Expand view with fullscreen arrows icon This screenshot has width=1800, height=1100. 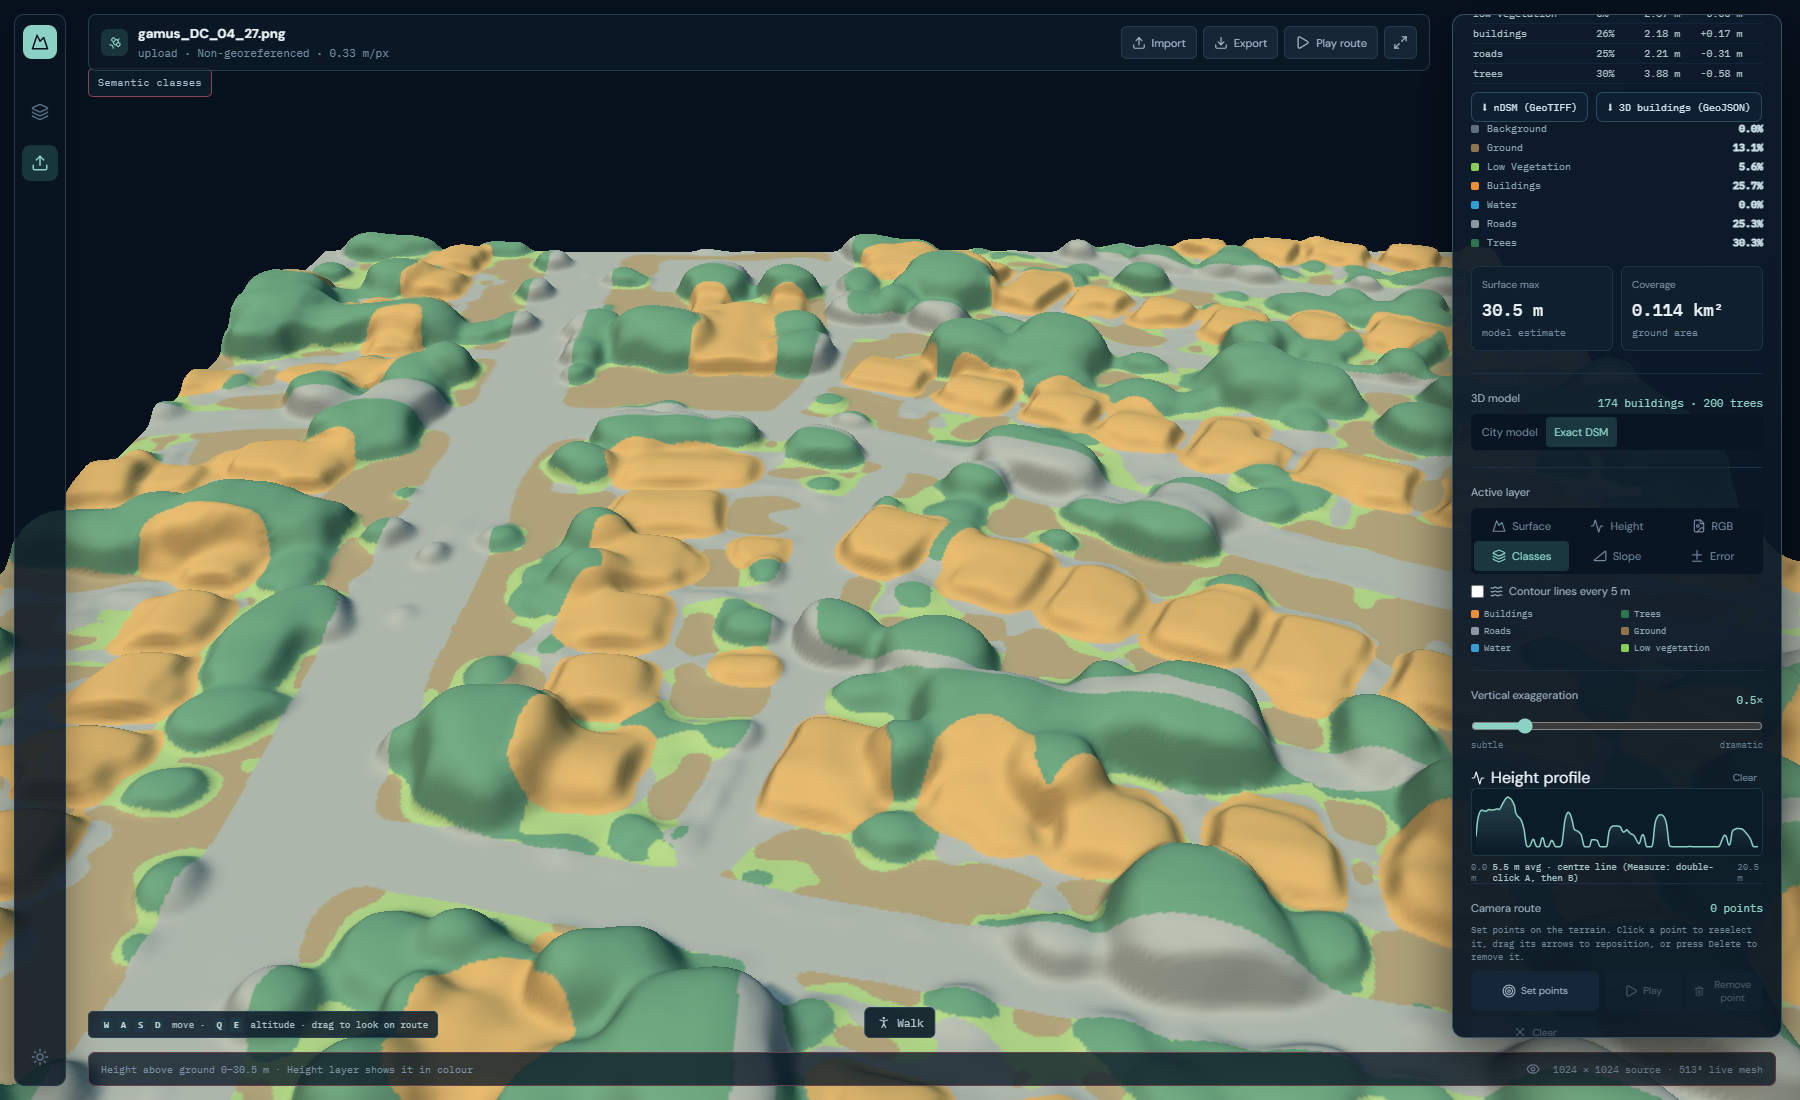(x=1400, y=43)
